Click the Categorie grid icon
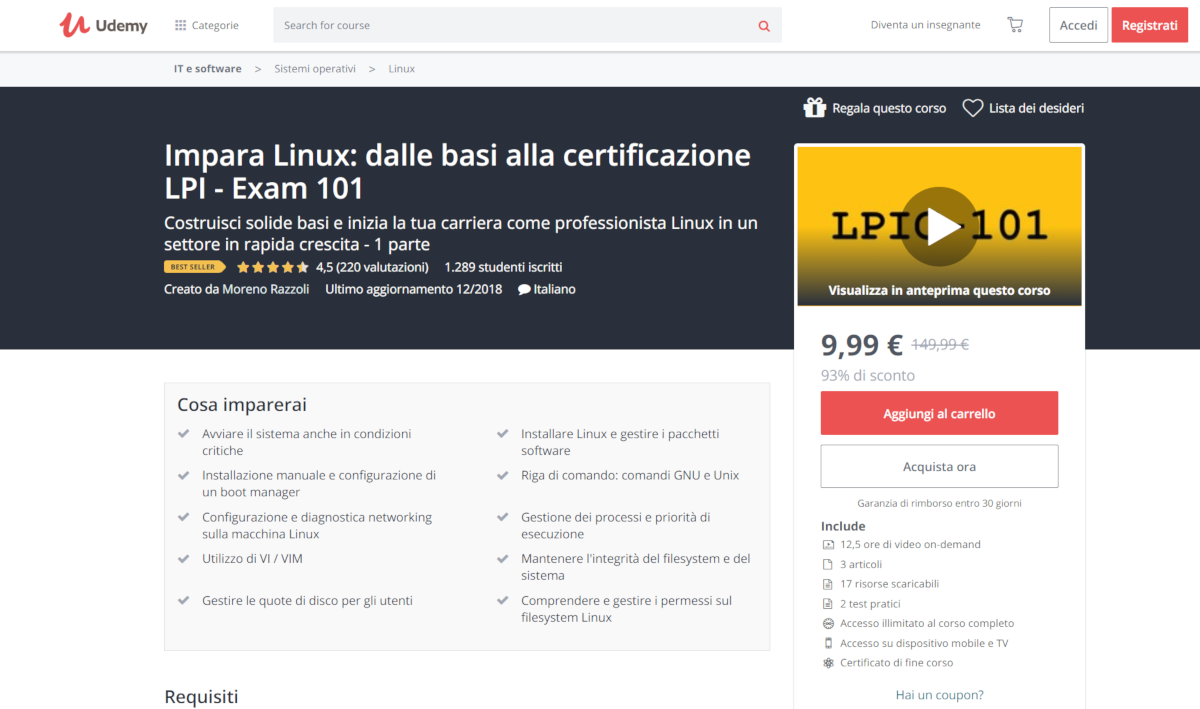The image size is (1200, 709). [180, 25]
